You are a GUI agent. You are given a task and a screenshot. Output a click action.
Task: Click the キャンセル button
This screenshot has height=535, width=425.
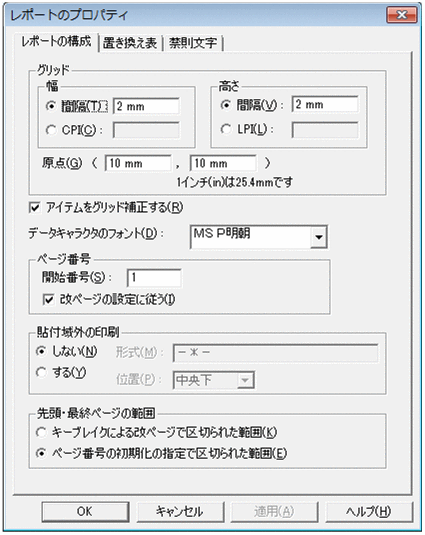click(x=180, y=511)
